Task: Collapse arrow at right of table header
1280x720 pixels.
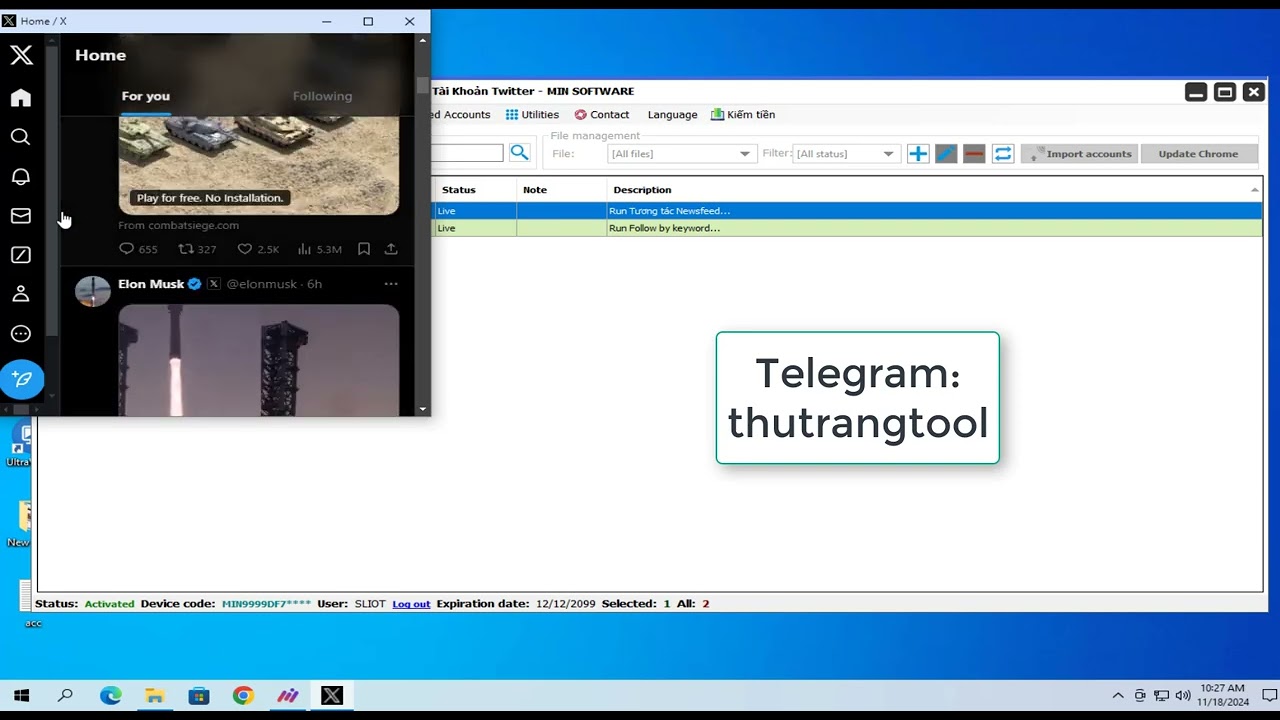Action: tap(1255, 189)
